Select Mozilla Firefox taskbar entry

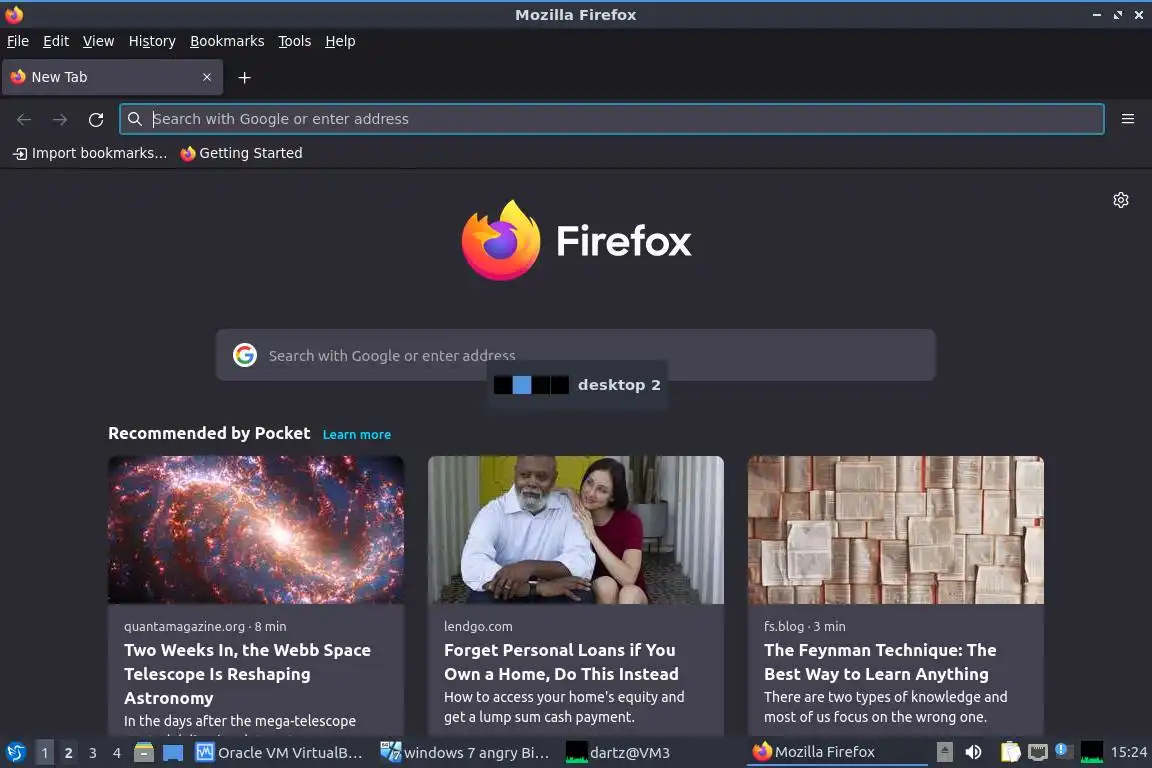[x=836, y=752]
